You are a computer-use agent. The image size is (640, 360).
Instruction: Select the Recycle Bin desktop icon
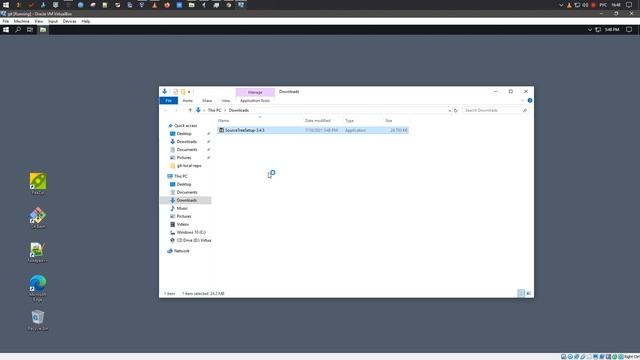coord(38,320)
